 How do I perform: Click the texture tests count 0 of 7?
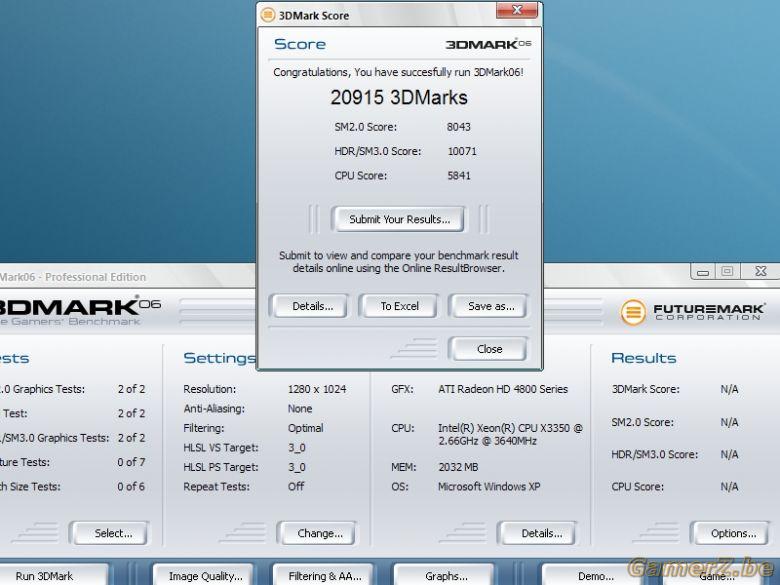click(x=131, y=462)
